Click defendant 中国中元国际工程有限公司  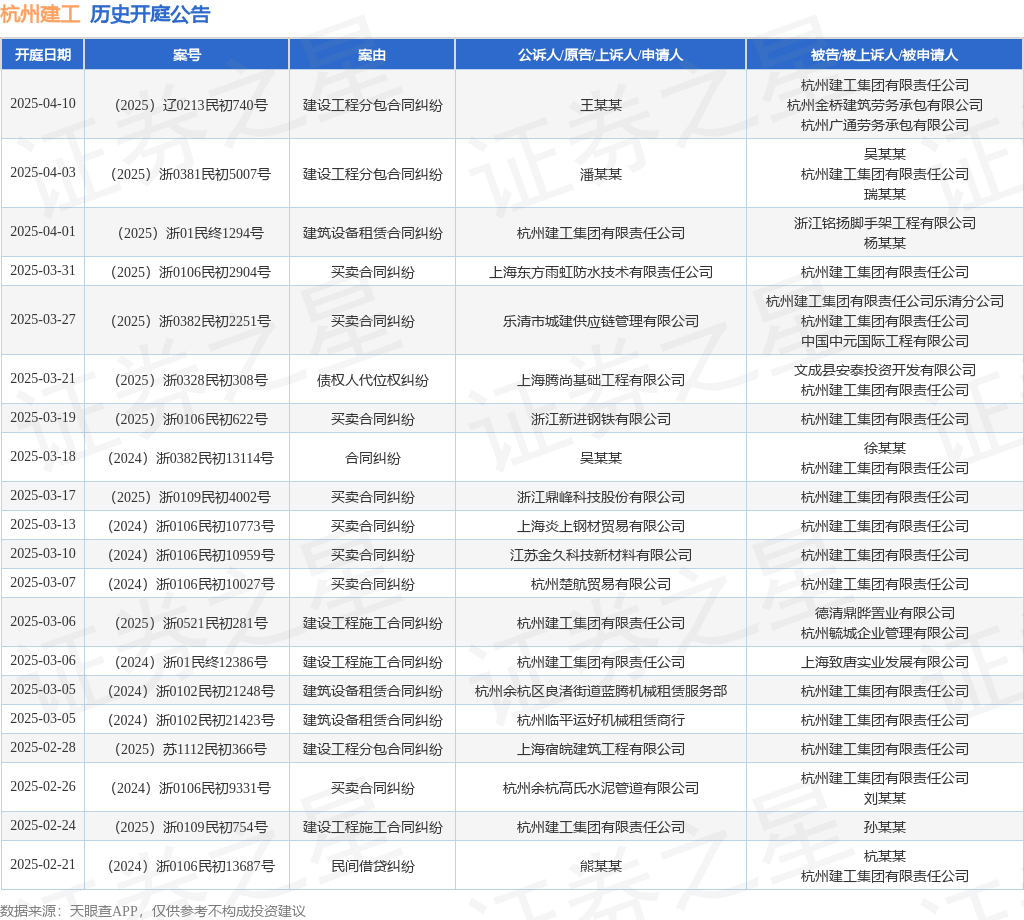coord(885,341)
